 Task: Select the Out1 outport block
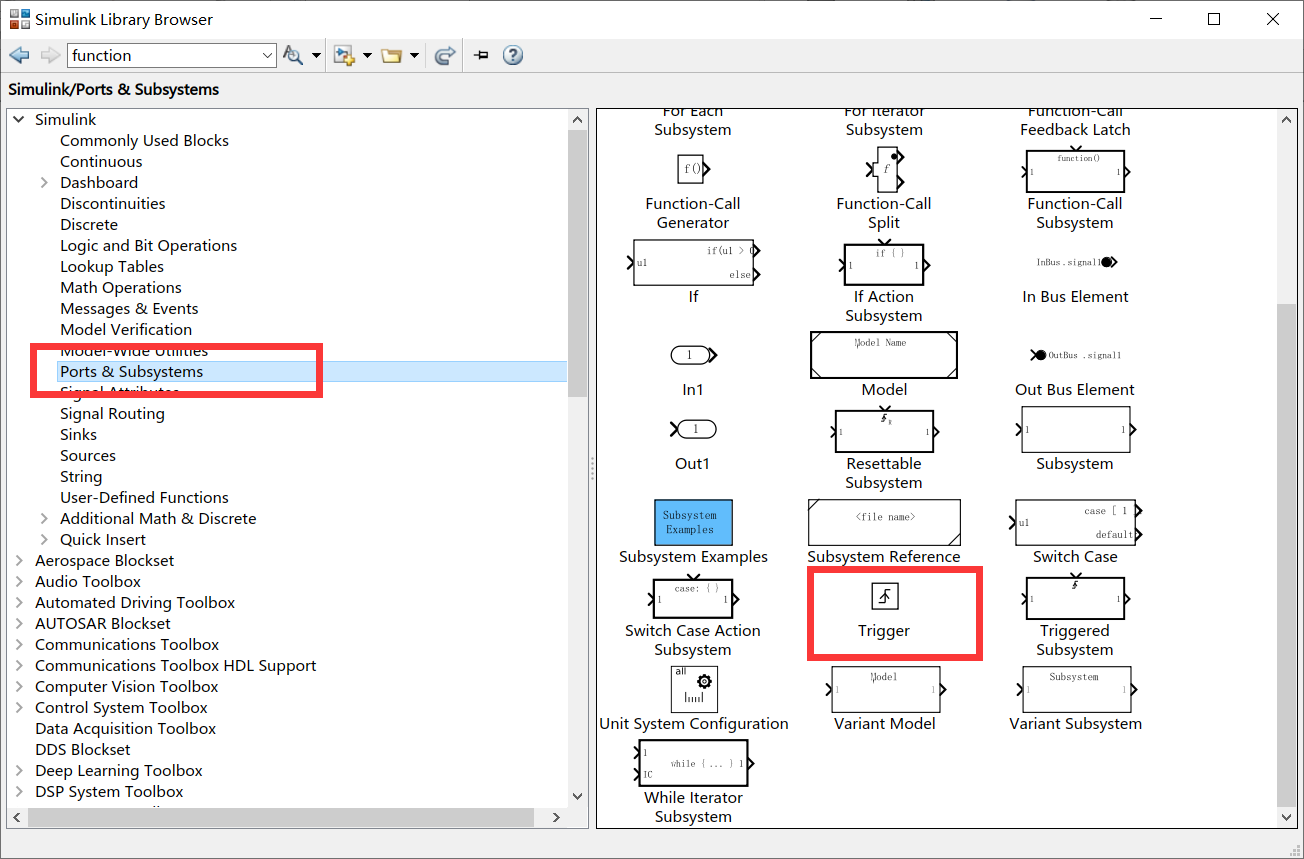tap(693, 429)
